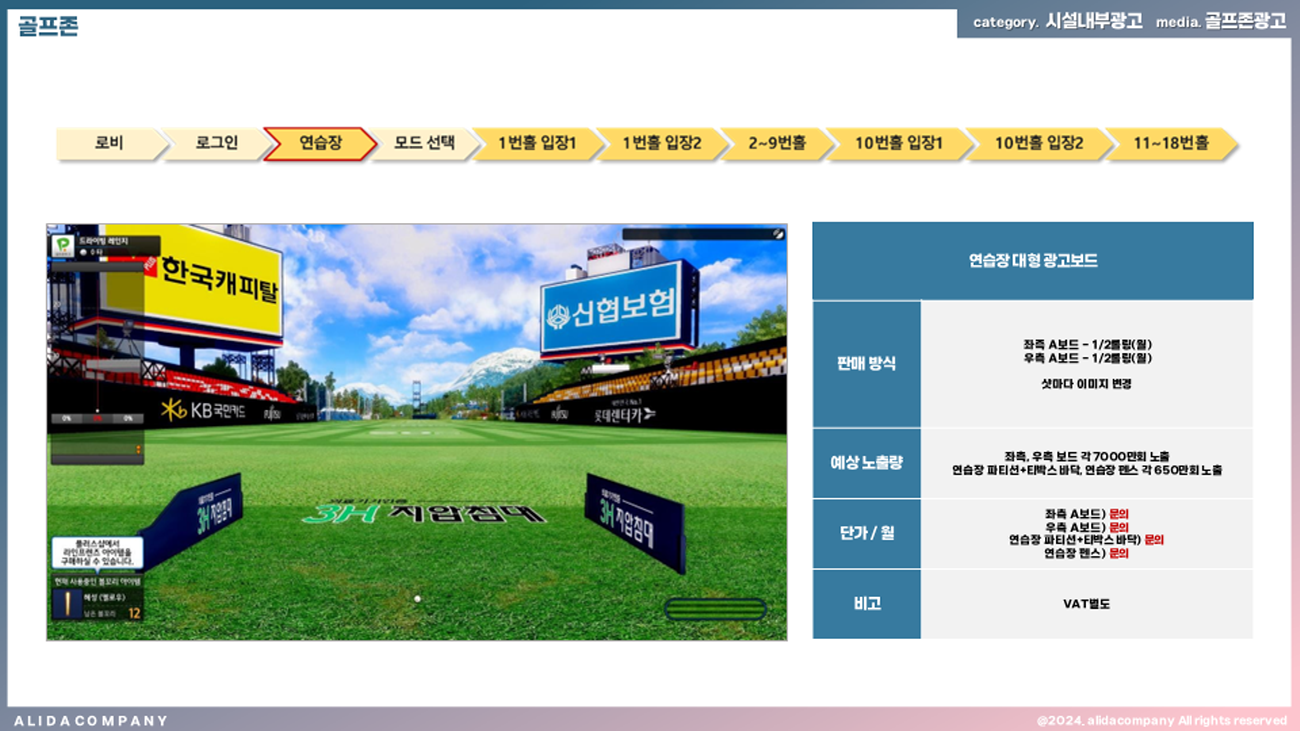
Task: Select the 로비 step
Action: pos(109,143)
